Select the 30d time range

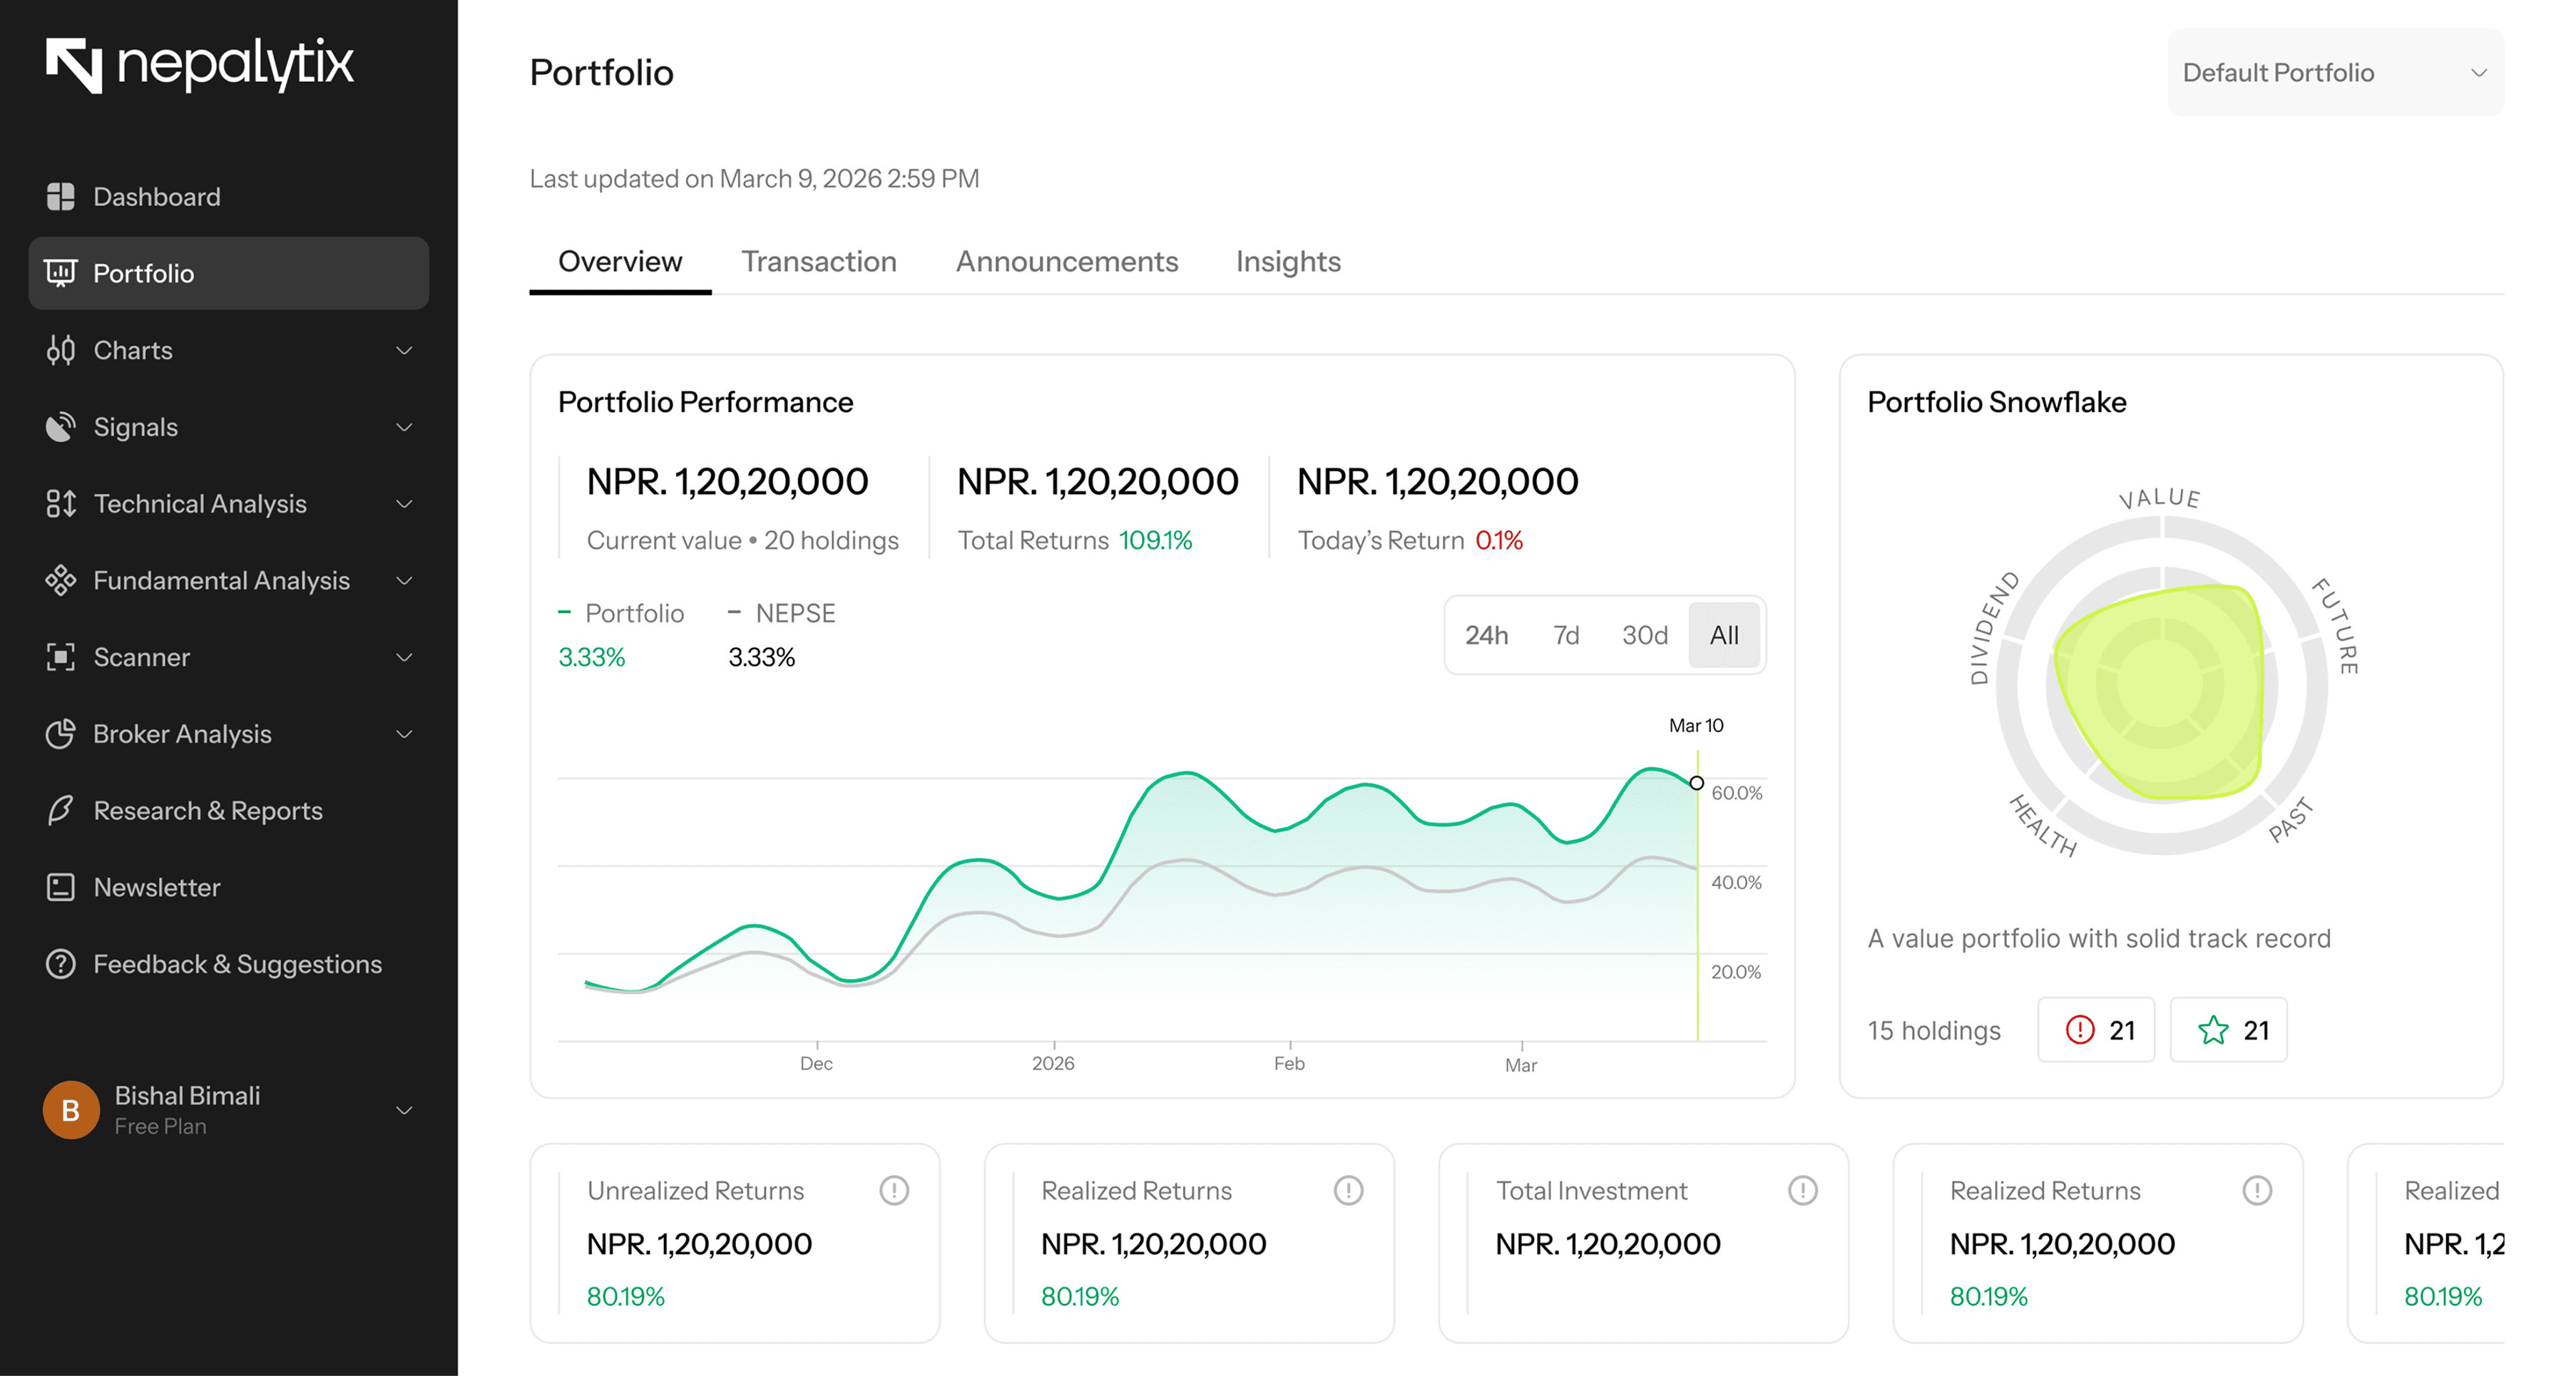(1644, 635)
